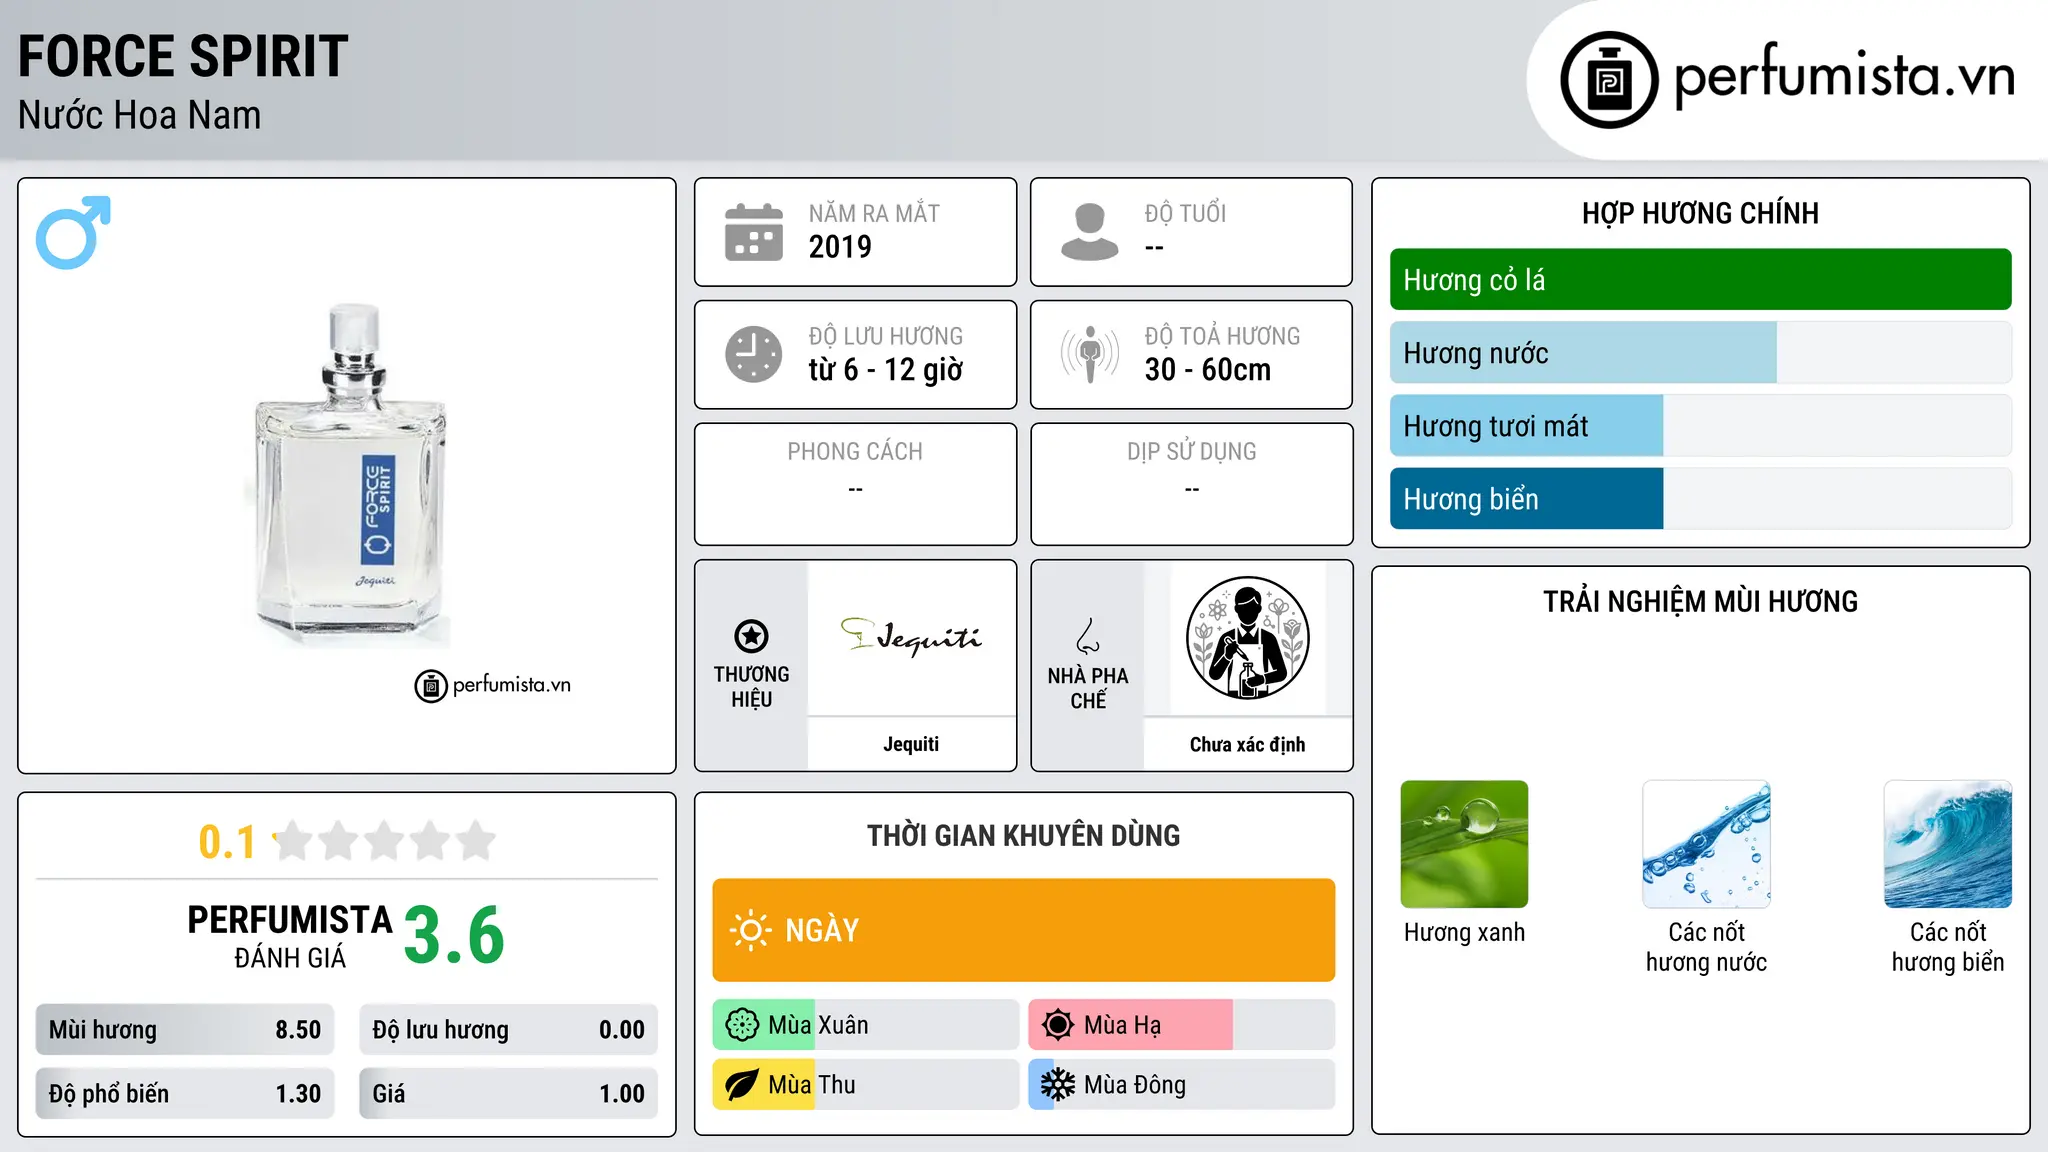The height and width of the screenshot is (1152, 2048).
Task: Click the Hương tươi mát accord bar
Action: pyautogui.click(x=1700, y=425)
